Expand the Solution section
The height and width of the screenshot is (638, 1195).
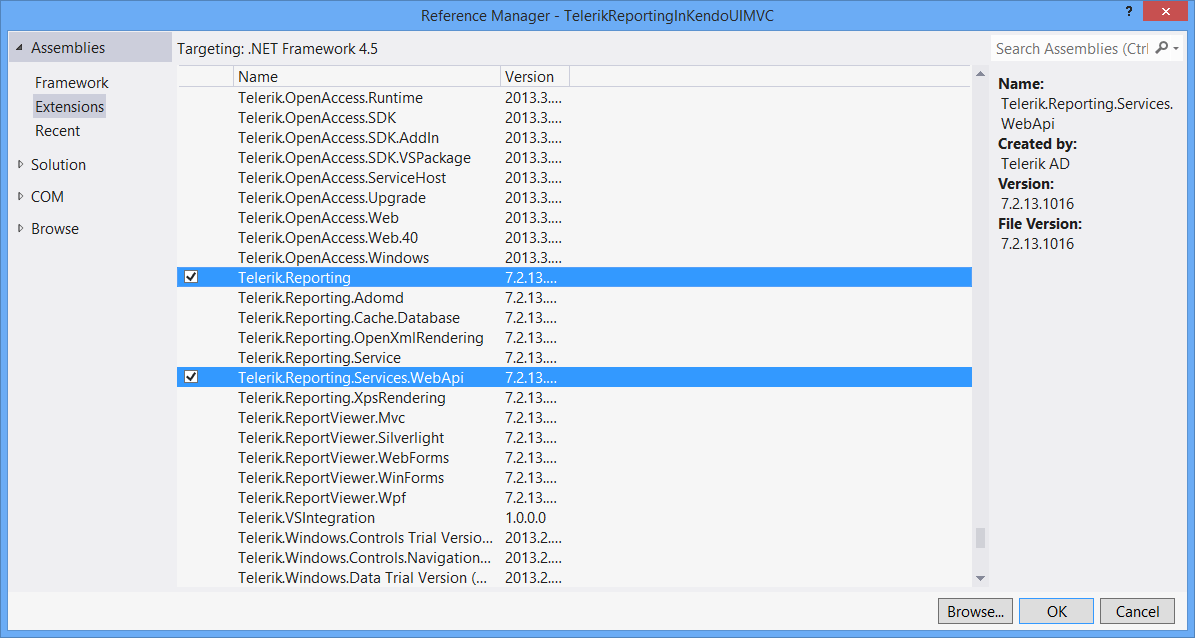point(21,164)
